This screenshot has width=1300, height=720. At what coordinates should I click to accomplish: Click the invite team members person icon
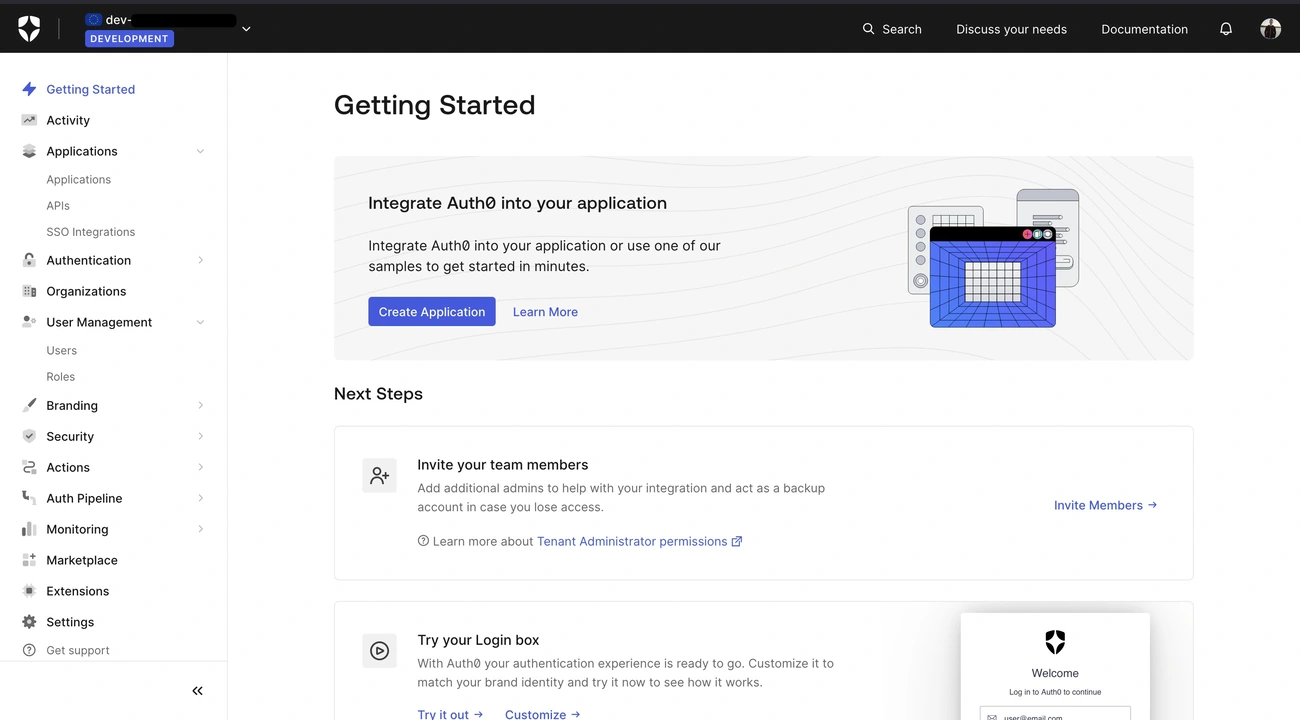[x=379, y=476]
